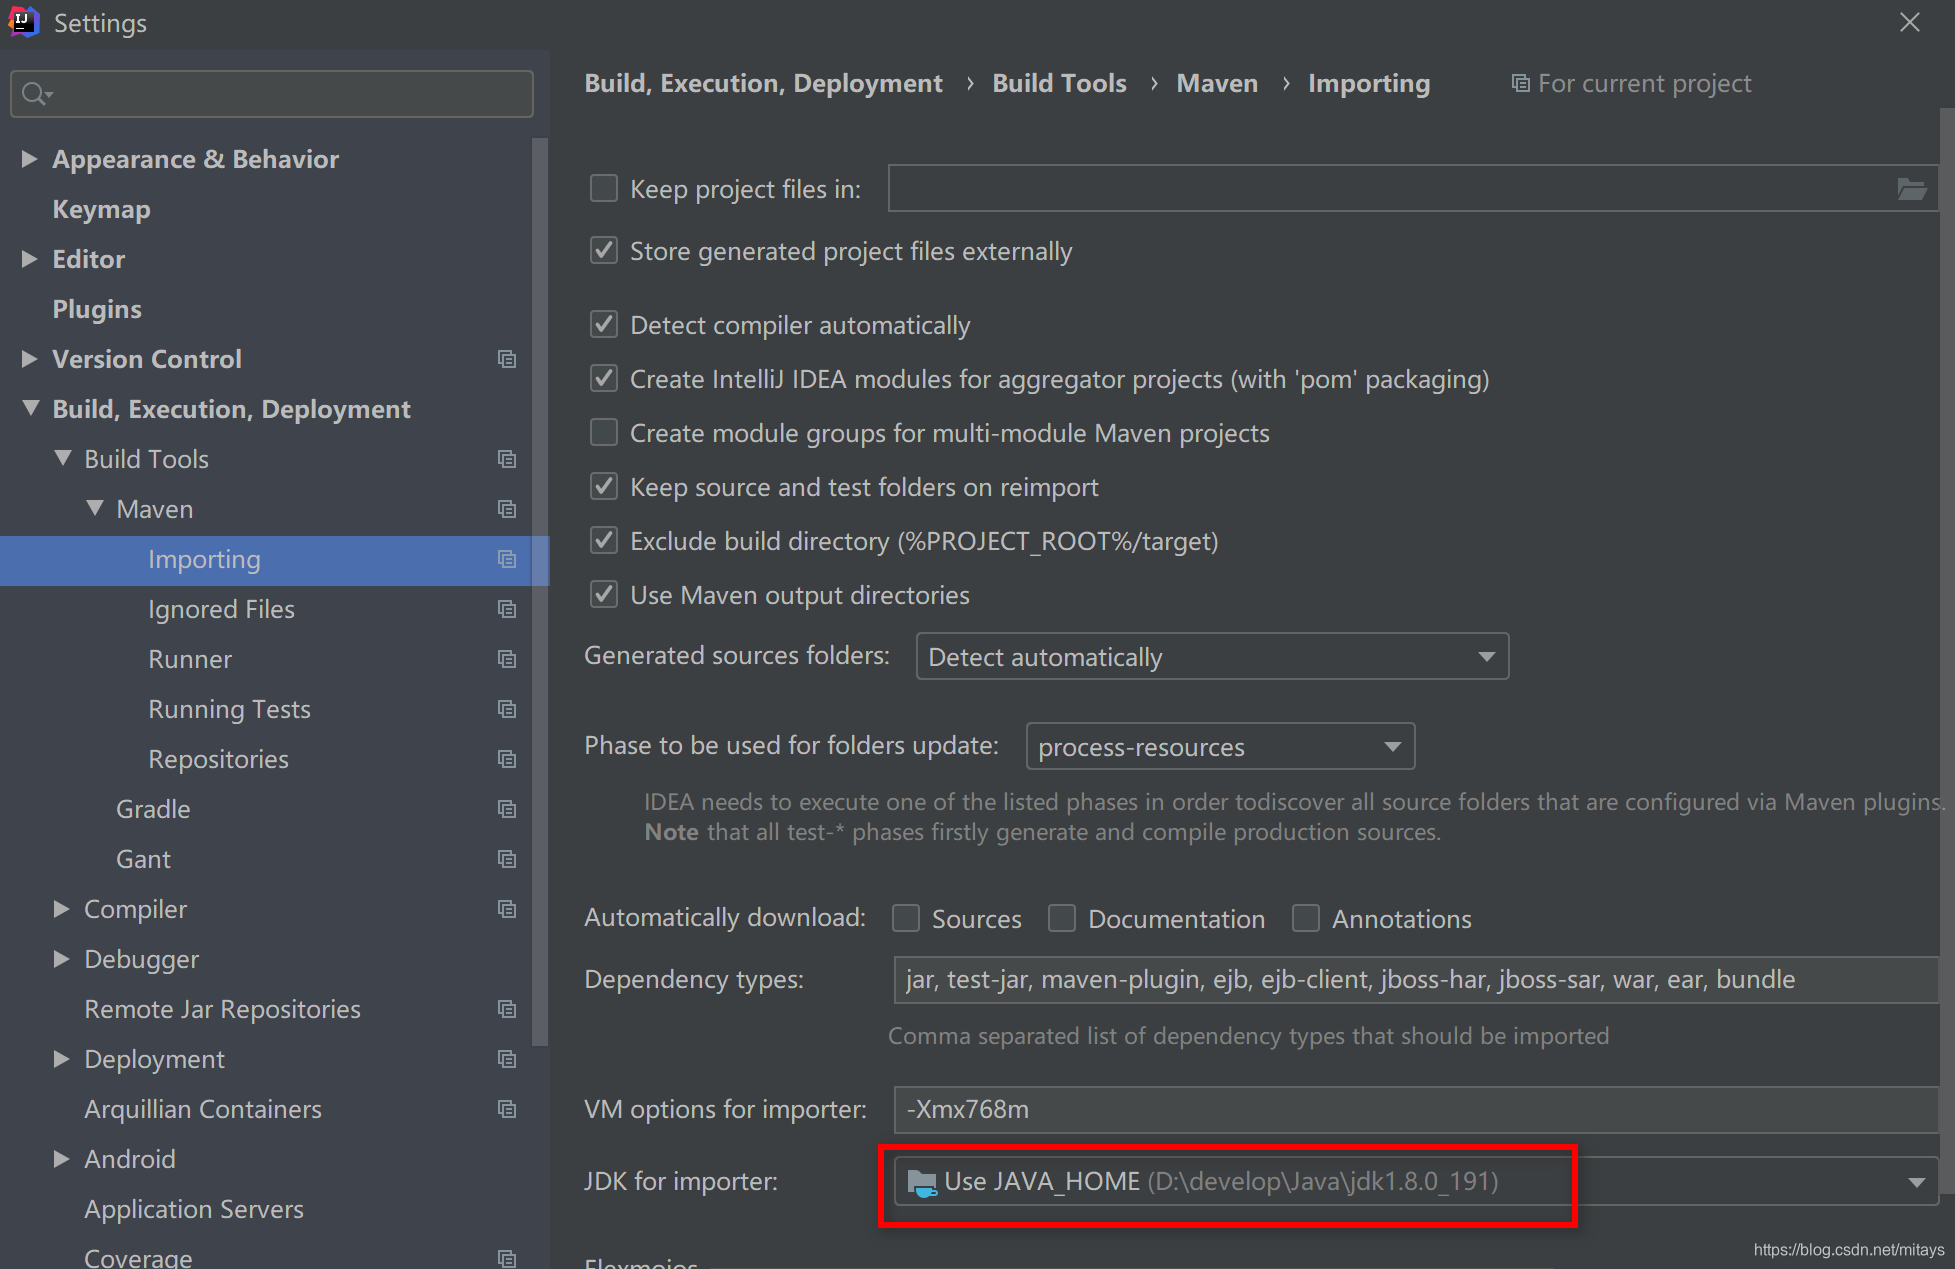
Task: Toggle Create IntelliJ IDEA modules for aggregator projects
Action: point(604,378)
